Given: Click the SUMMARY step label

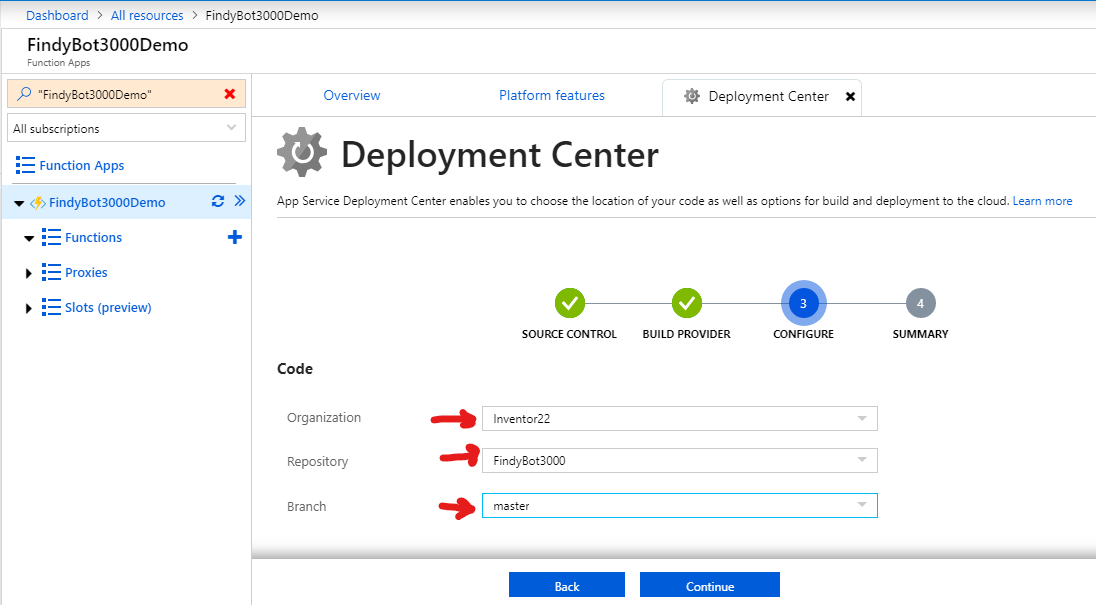Looking at the screenshot, I should (x=921, y=334).
